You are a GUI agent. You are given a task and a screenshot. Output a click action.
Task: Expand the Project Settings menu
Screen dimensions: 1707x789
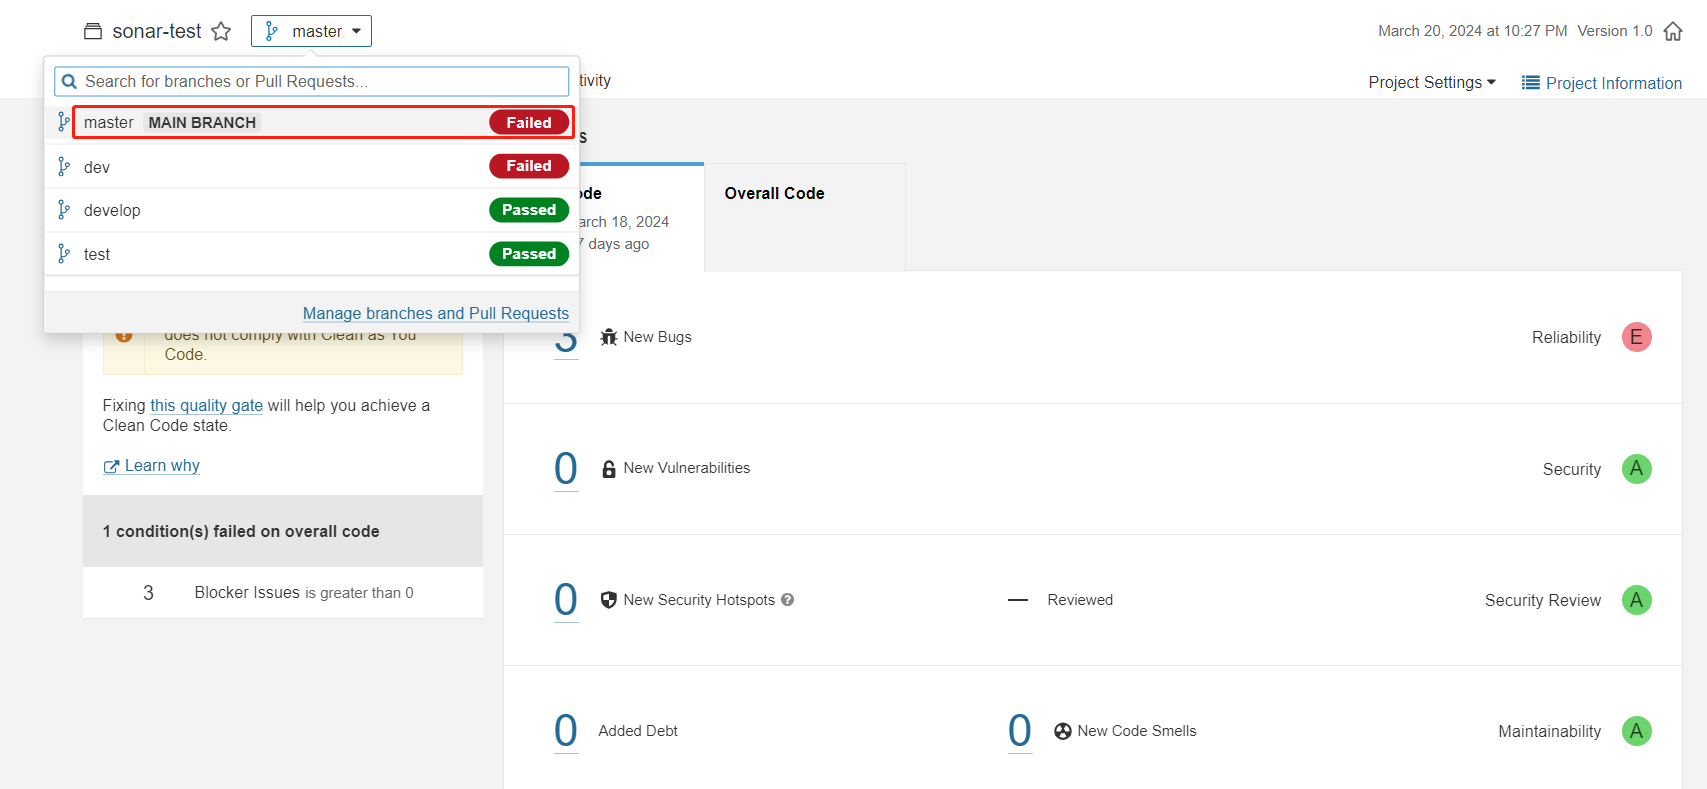tap(1431, 83)
